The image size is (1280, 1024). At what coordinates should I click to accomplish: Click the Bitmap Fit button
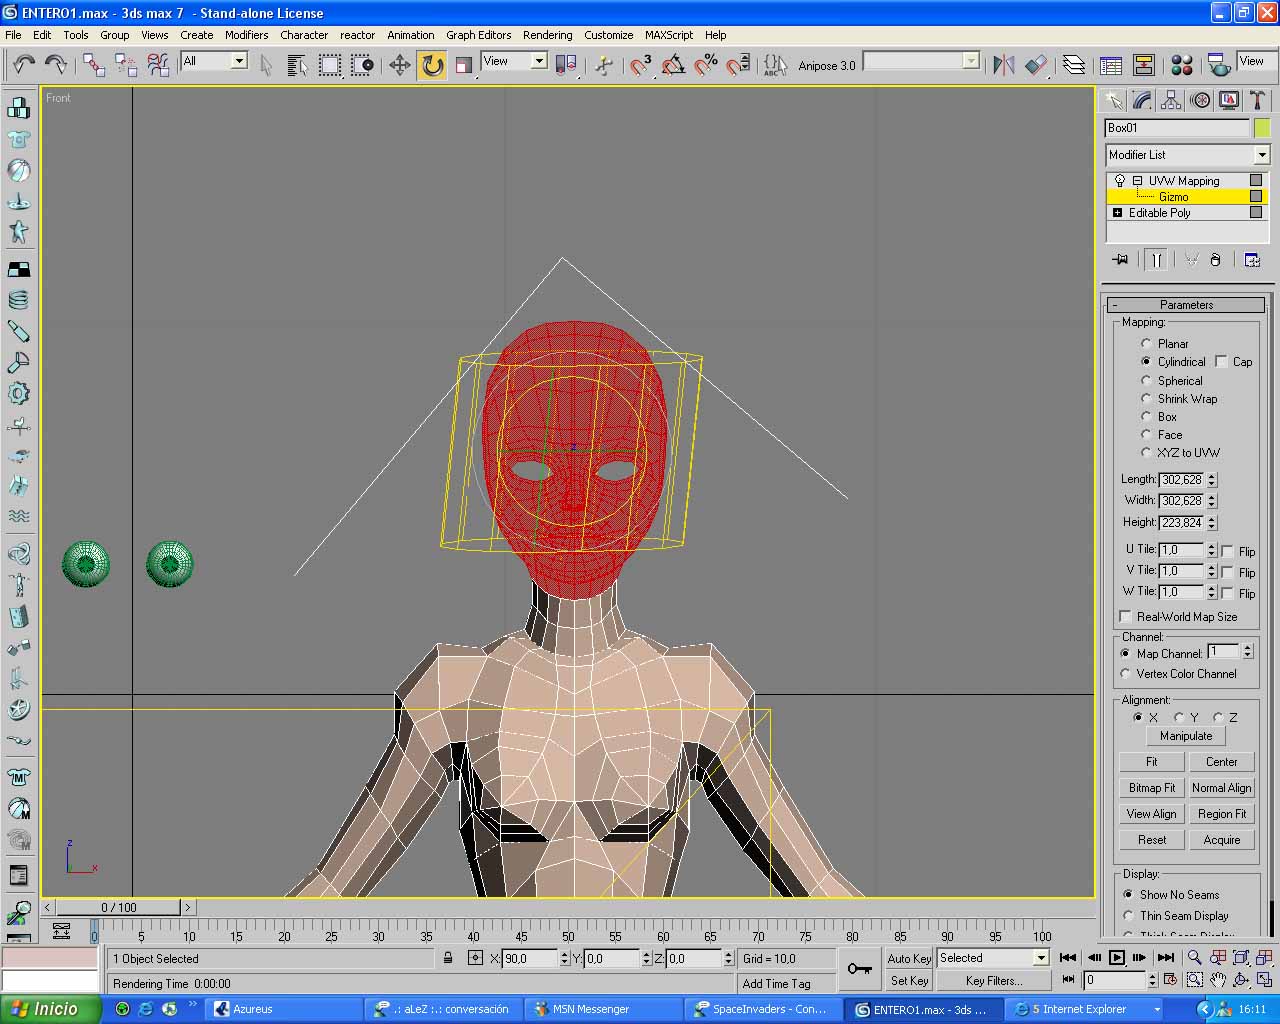1151,788
